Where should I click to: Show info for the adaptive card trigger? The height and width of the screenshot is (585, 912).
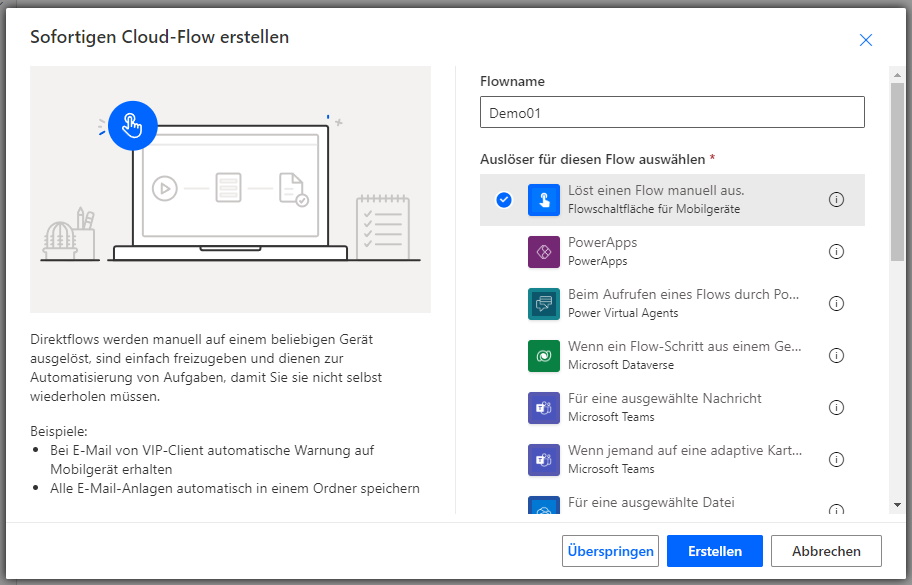click(836, 460)
